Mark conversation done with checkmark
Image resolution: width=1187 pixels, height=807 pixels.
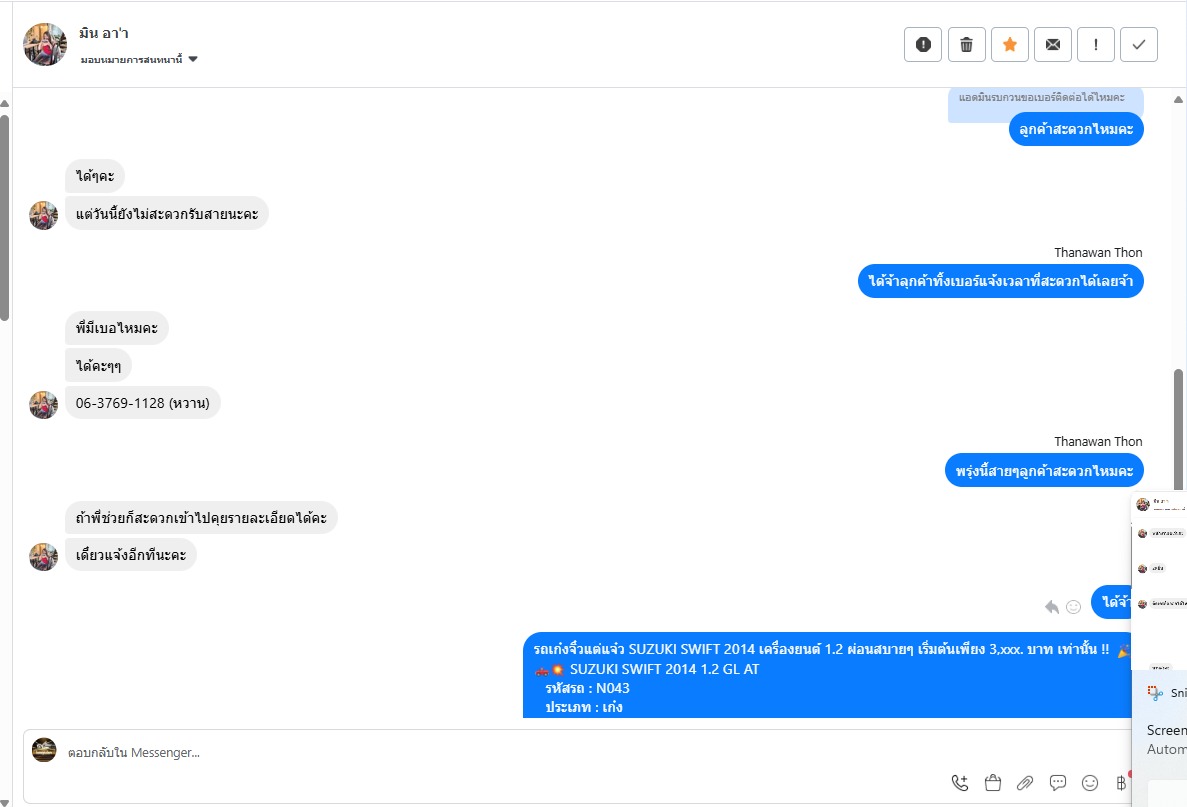click(x=1139, y=44)
